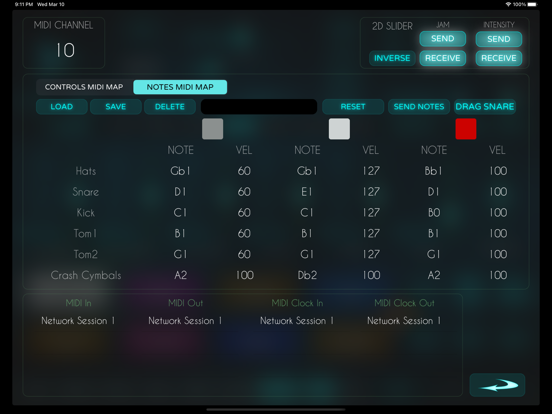The height and width of the screenshot is (414, 552).
Task: Change the MIDI channel value 10
Action: click(x=65, y=50)
